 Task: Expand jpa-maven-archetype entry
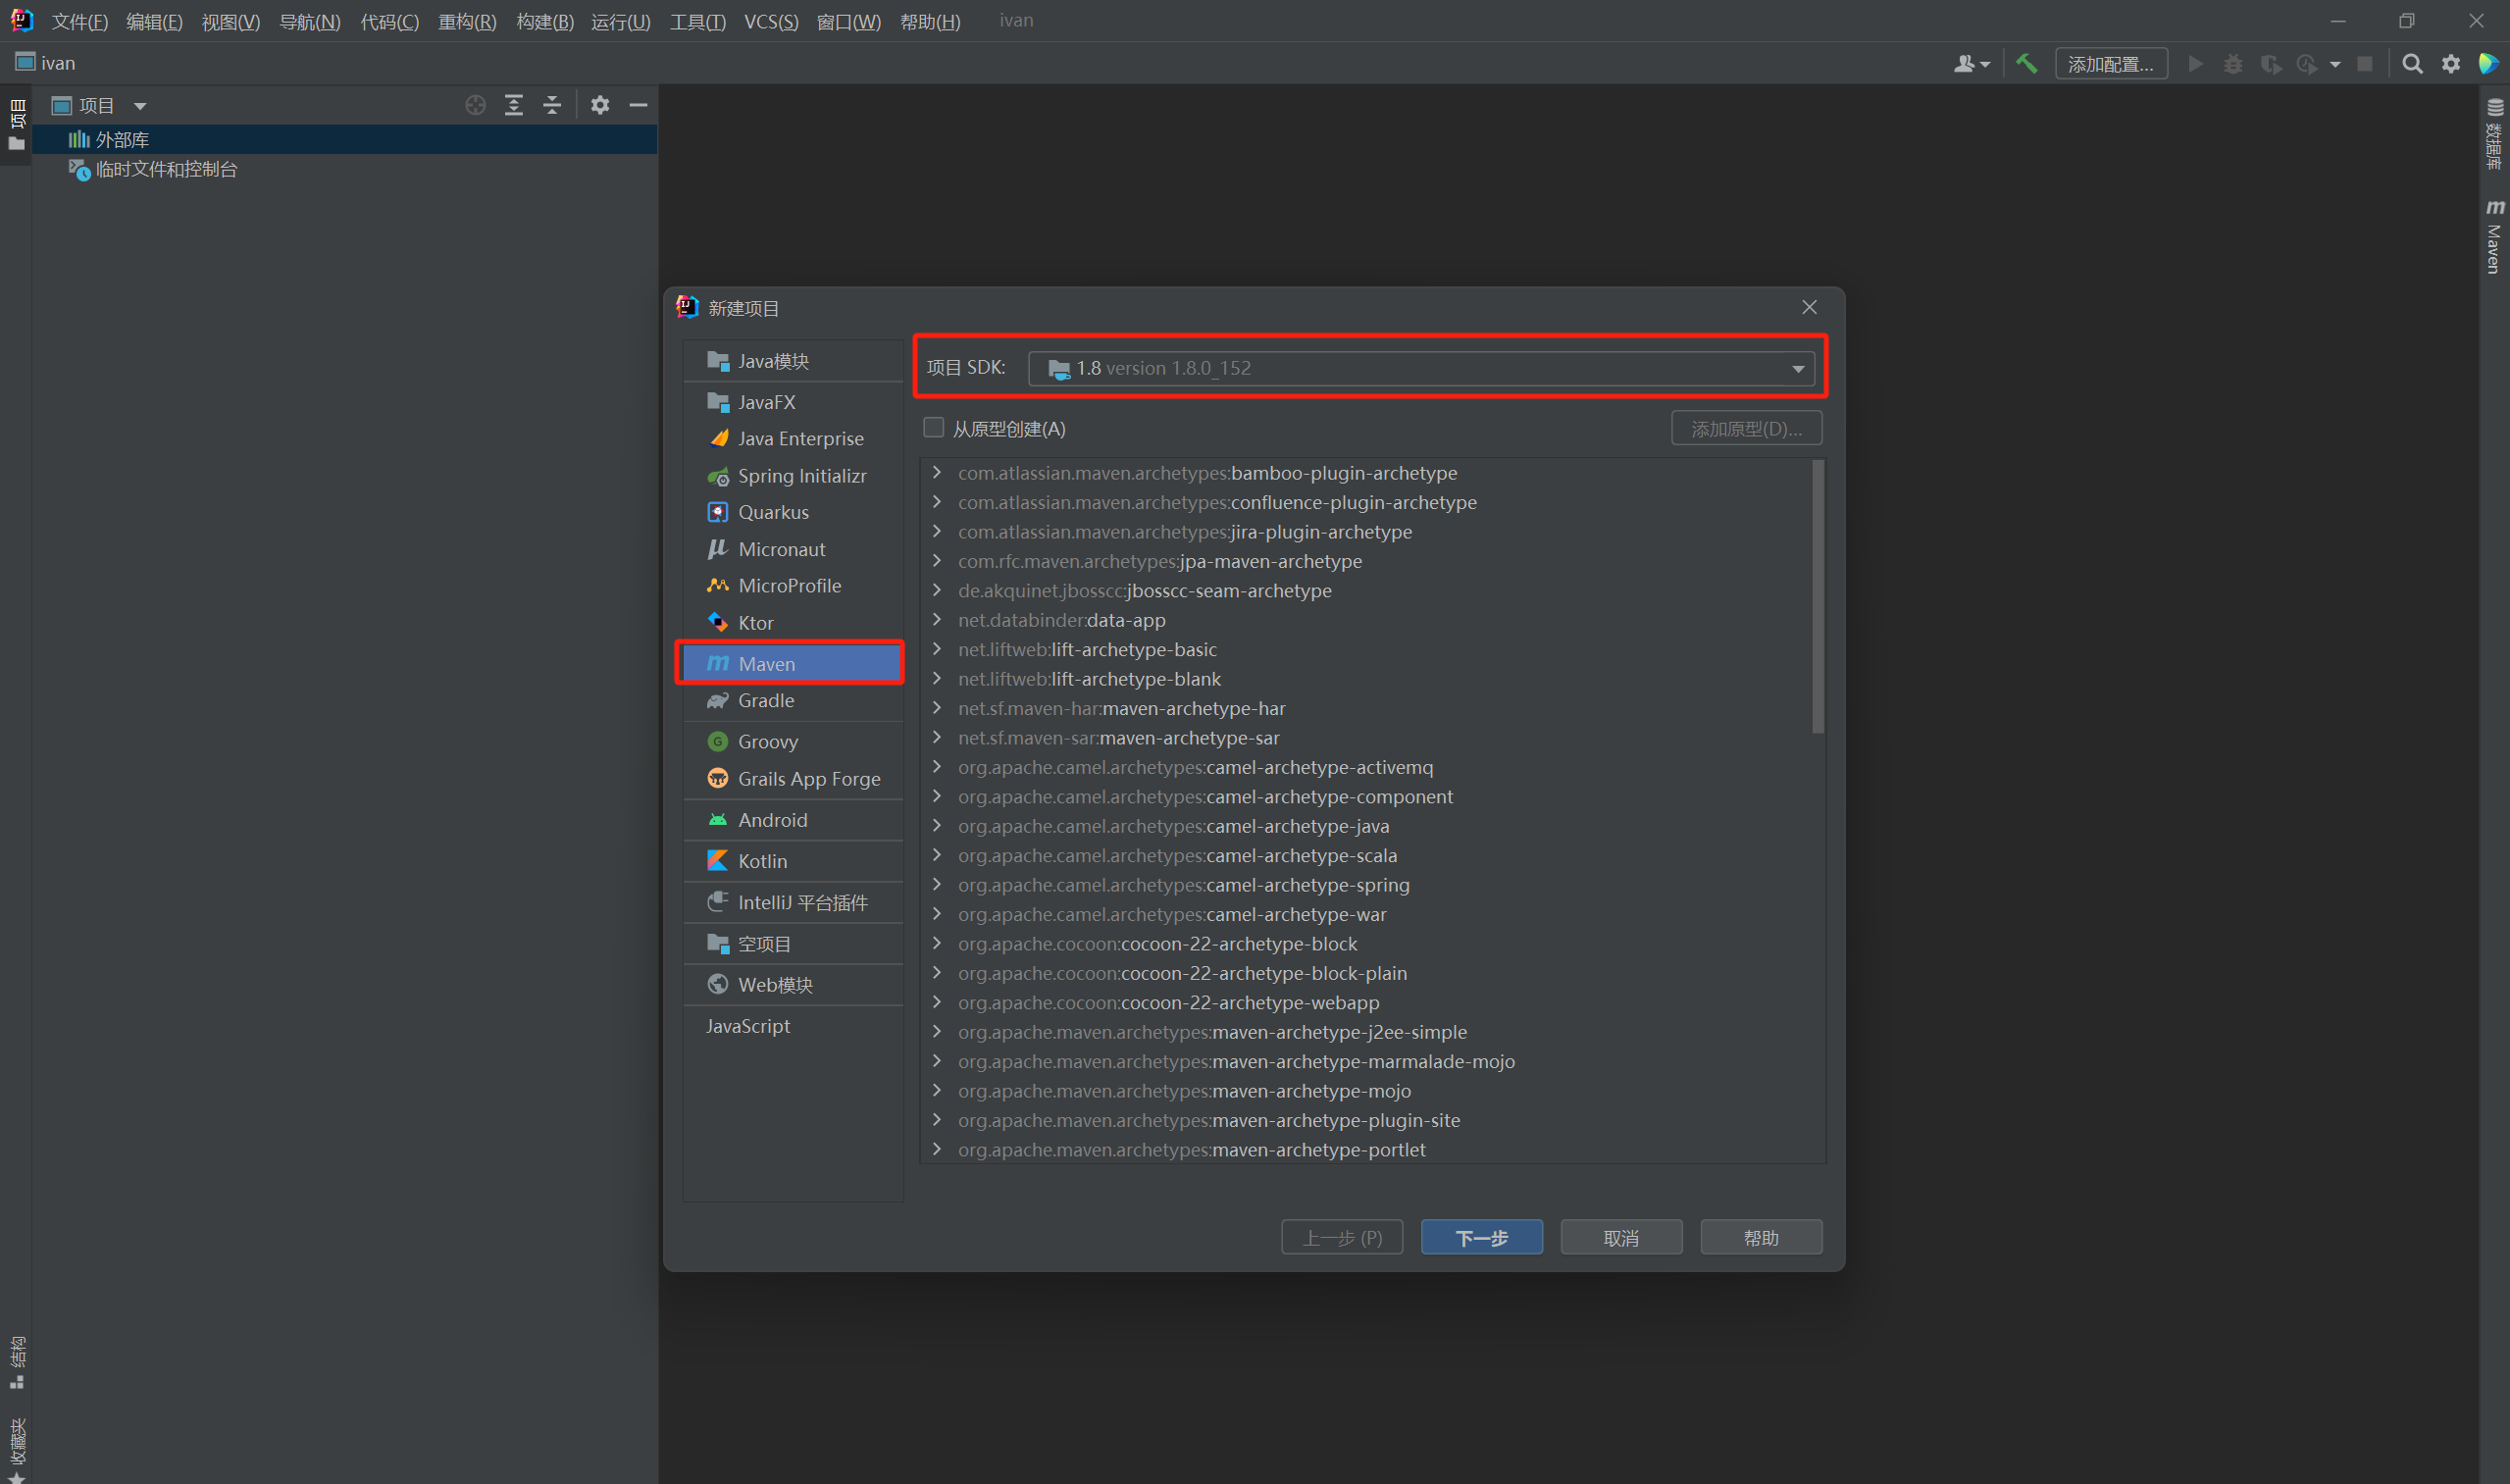coord(937,561)
